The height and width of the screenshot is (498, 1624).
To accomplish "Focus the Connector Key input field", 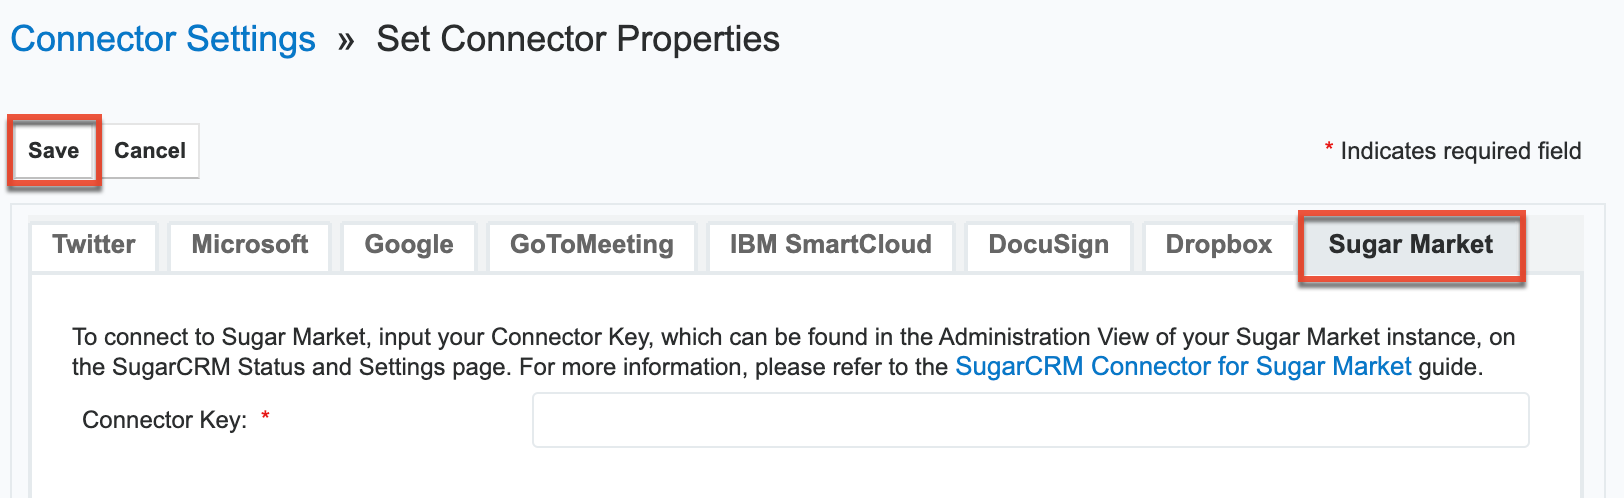I will click(1030, 420).
